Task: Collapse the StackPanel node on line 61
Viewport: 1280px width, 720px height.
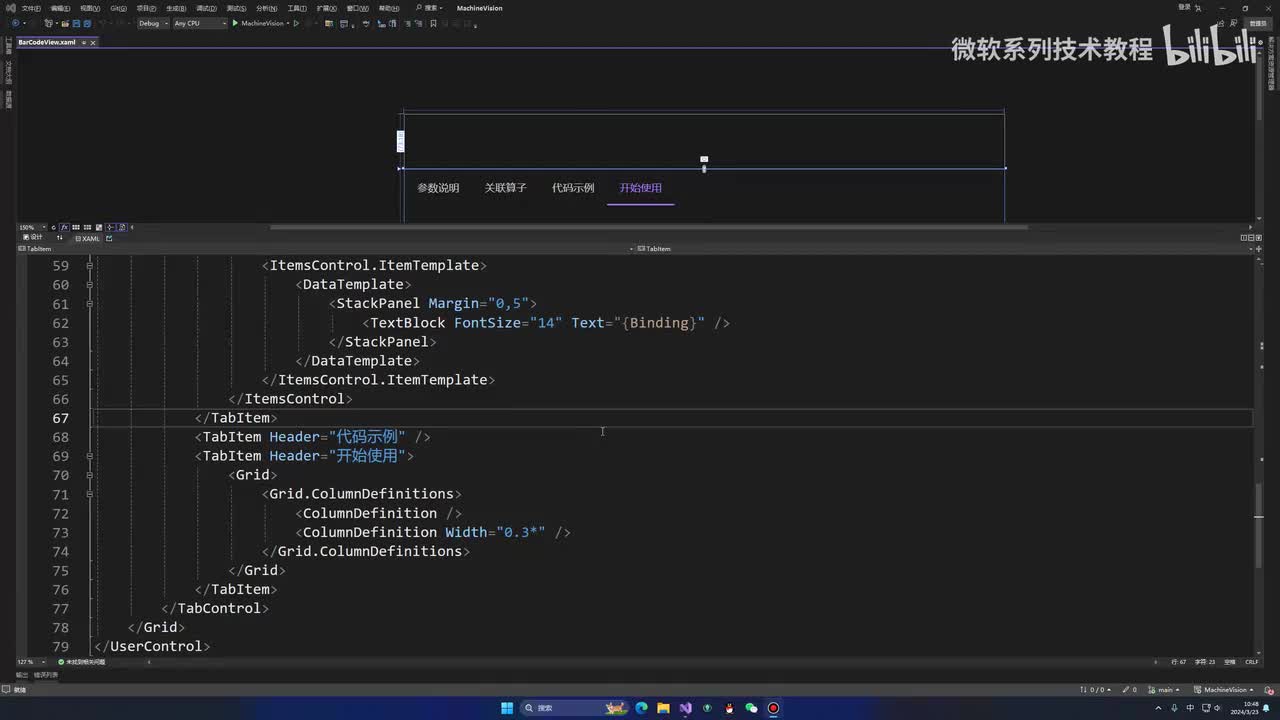Action: click(x=90, y=303)
